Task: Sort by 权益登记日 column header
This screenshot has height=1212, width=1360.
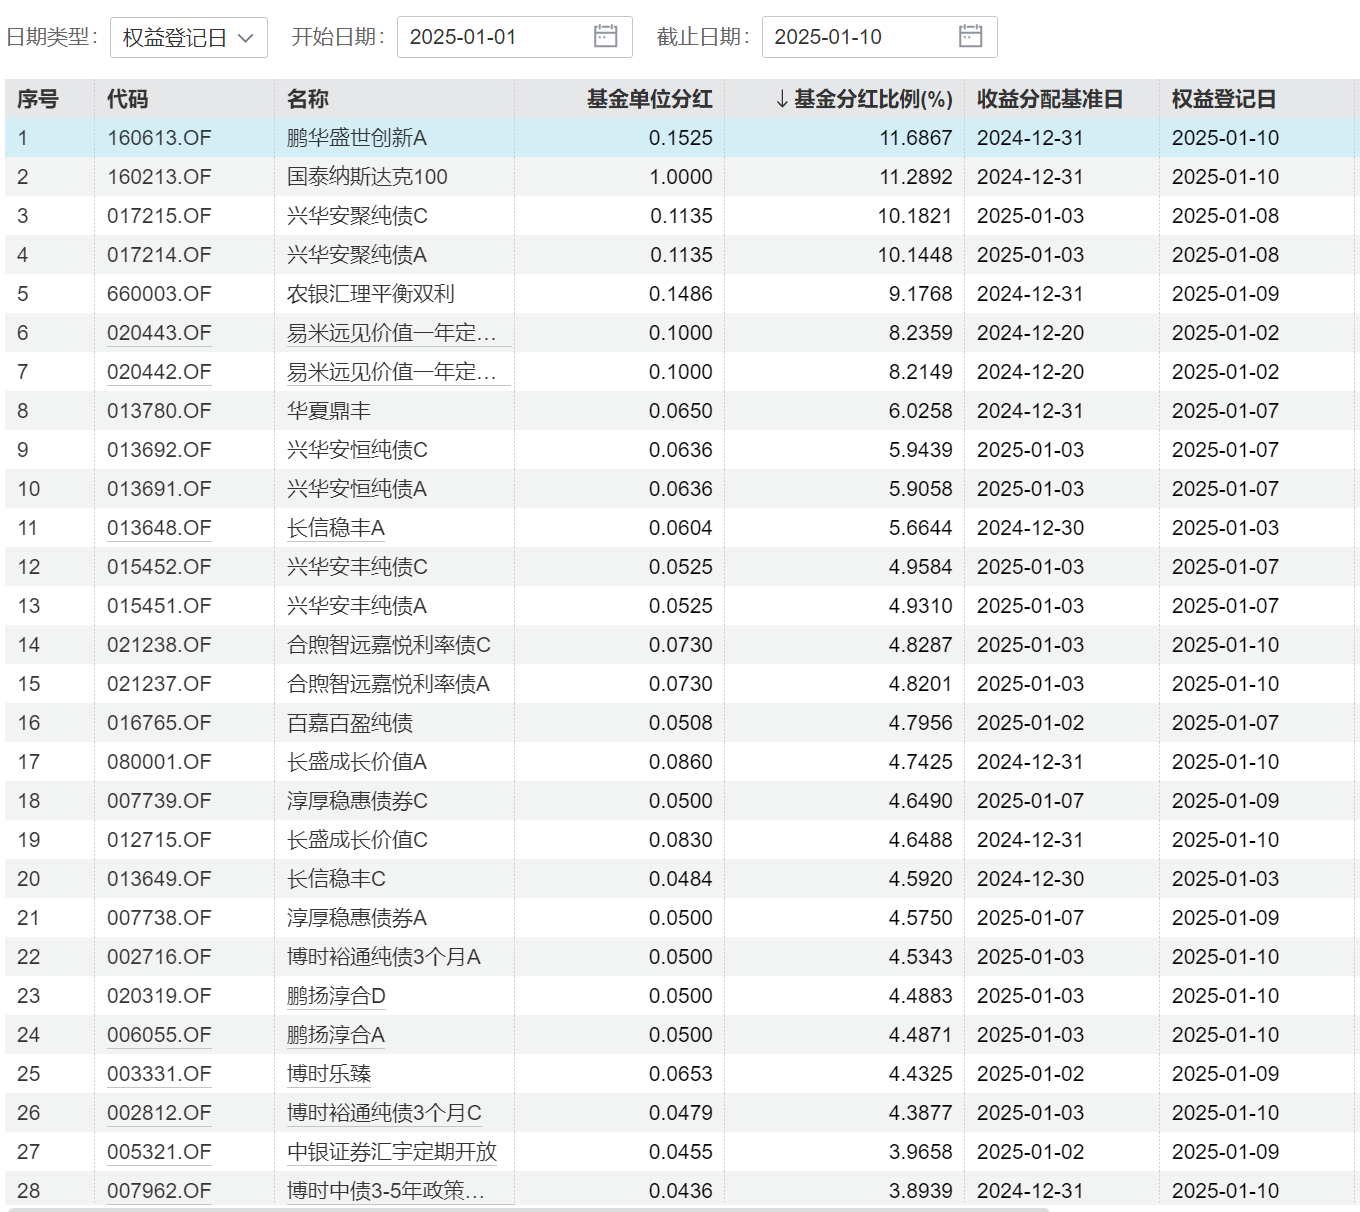Action: 1224,99
